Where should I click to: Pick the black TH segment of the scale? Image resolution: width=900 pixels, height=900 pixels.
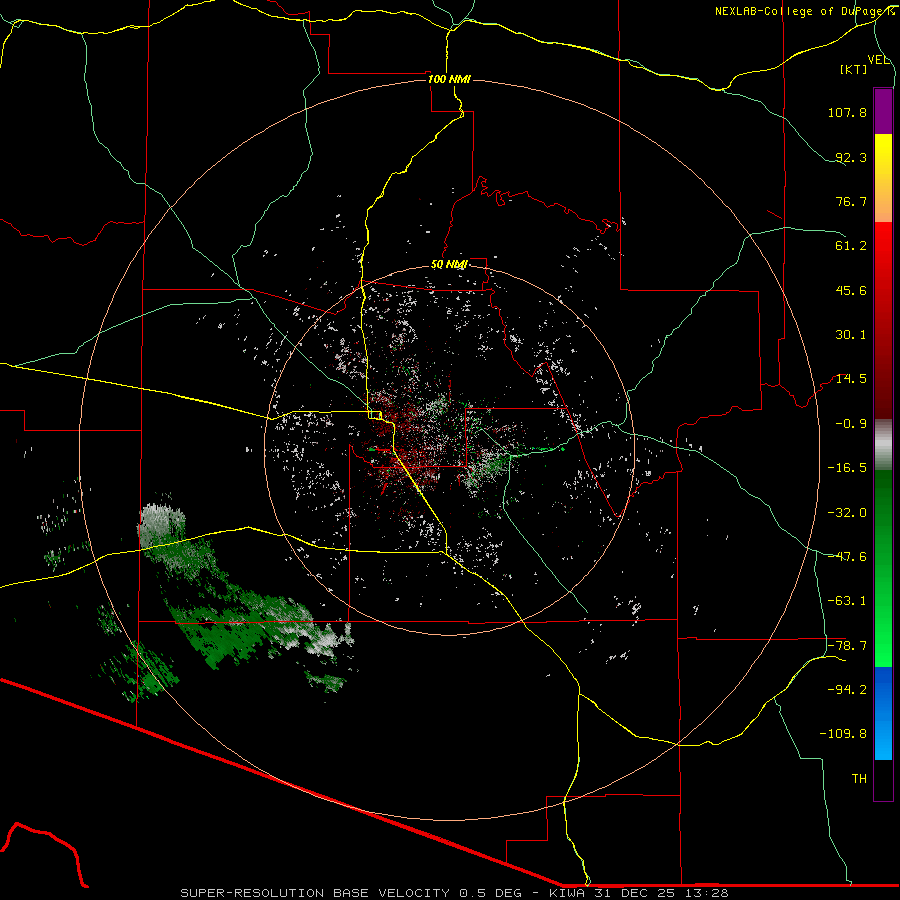pos(883,780)
